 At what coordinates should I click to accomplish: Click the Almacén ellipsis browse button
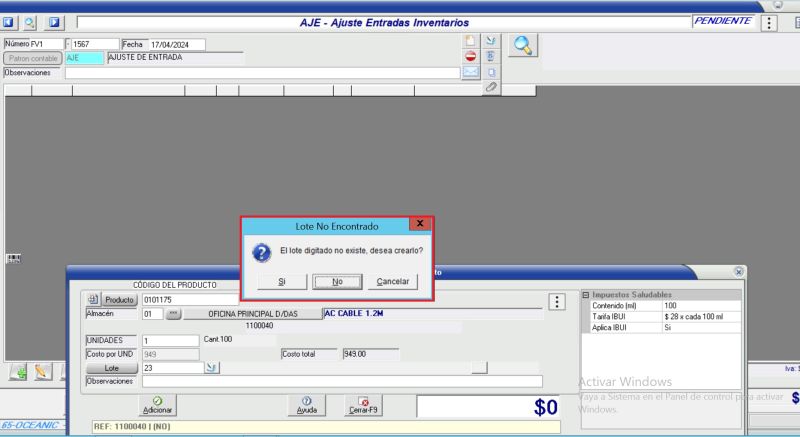pos(172,313)
